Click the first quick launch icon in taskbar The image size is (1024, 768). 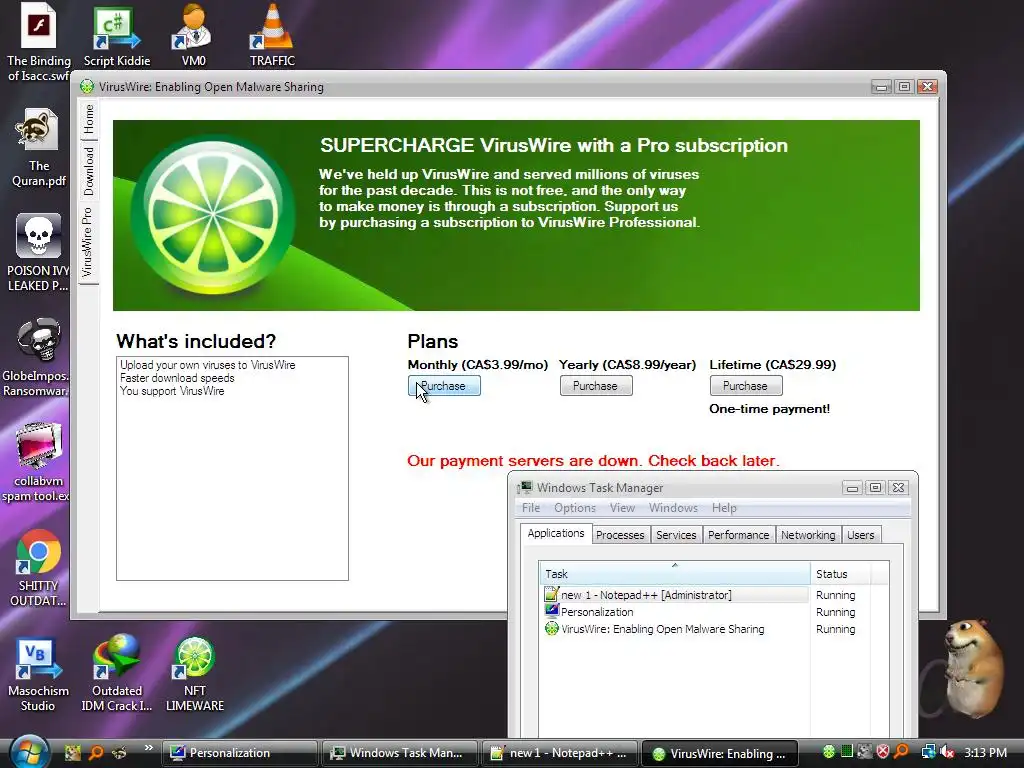point(72,753)
